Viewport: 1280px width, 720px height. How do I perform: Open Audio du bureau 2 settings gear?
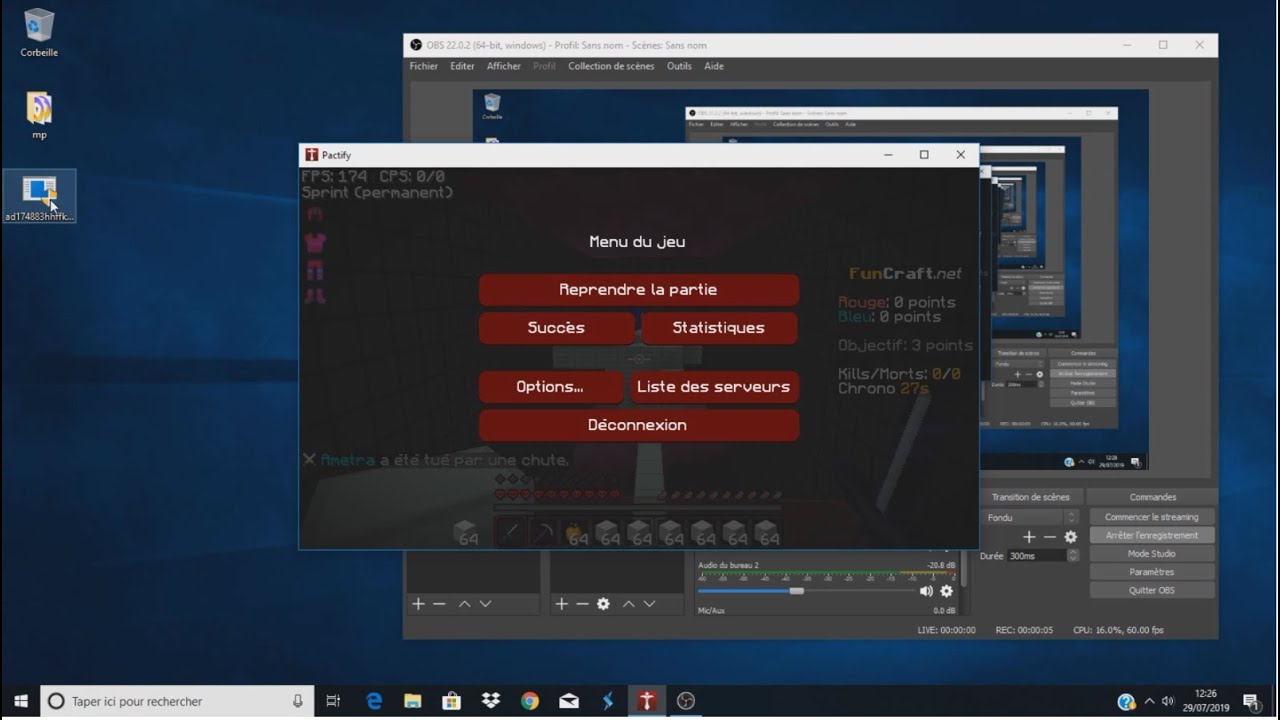point(946,591)
